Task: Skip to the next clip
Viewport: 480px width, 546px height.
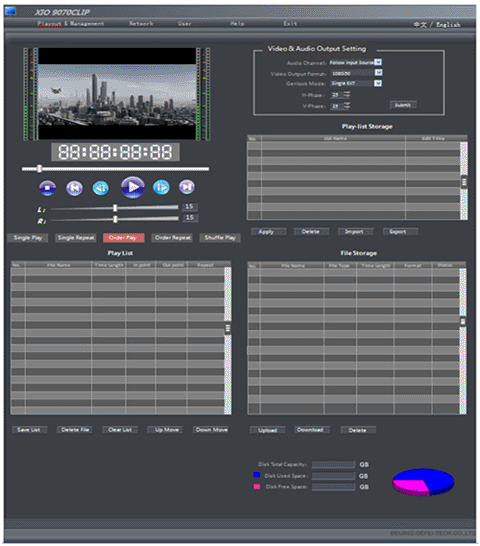Action: [187, 187]
